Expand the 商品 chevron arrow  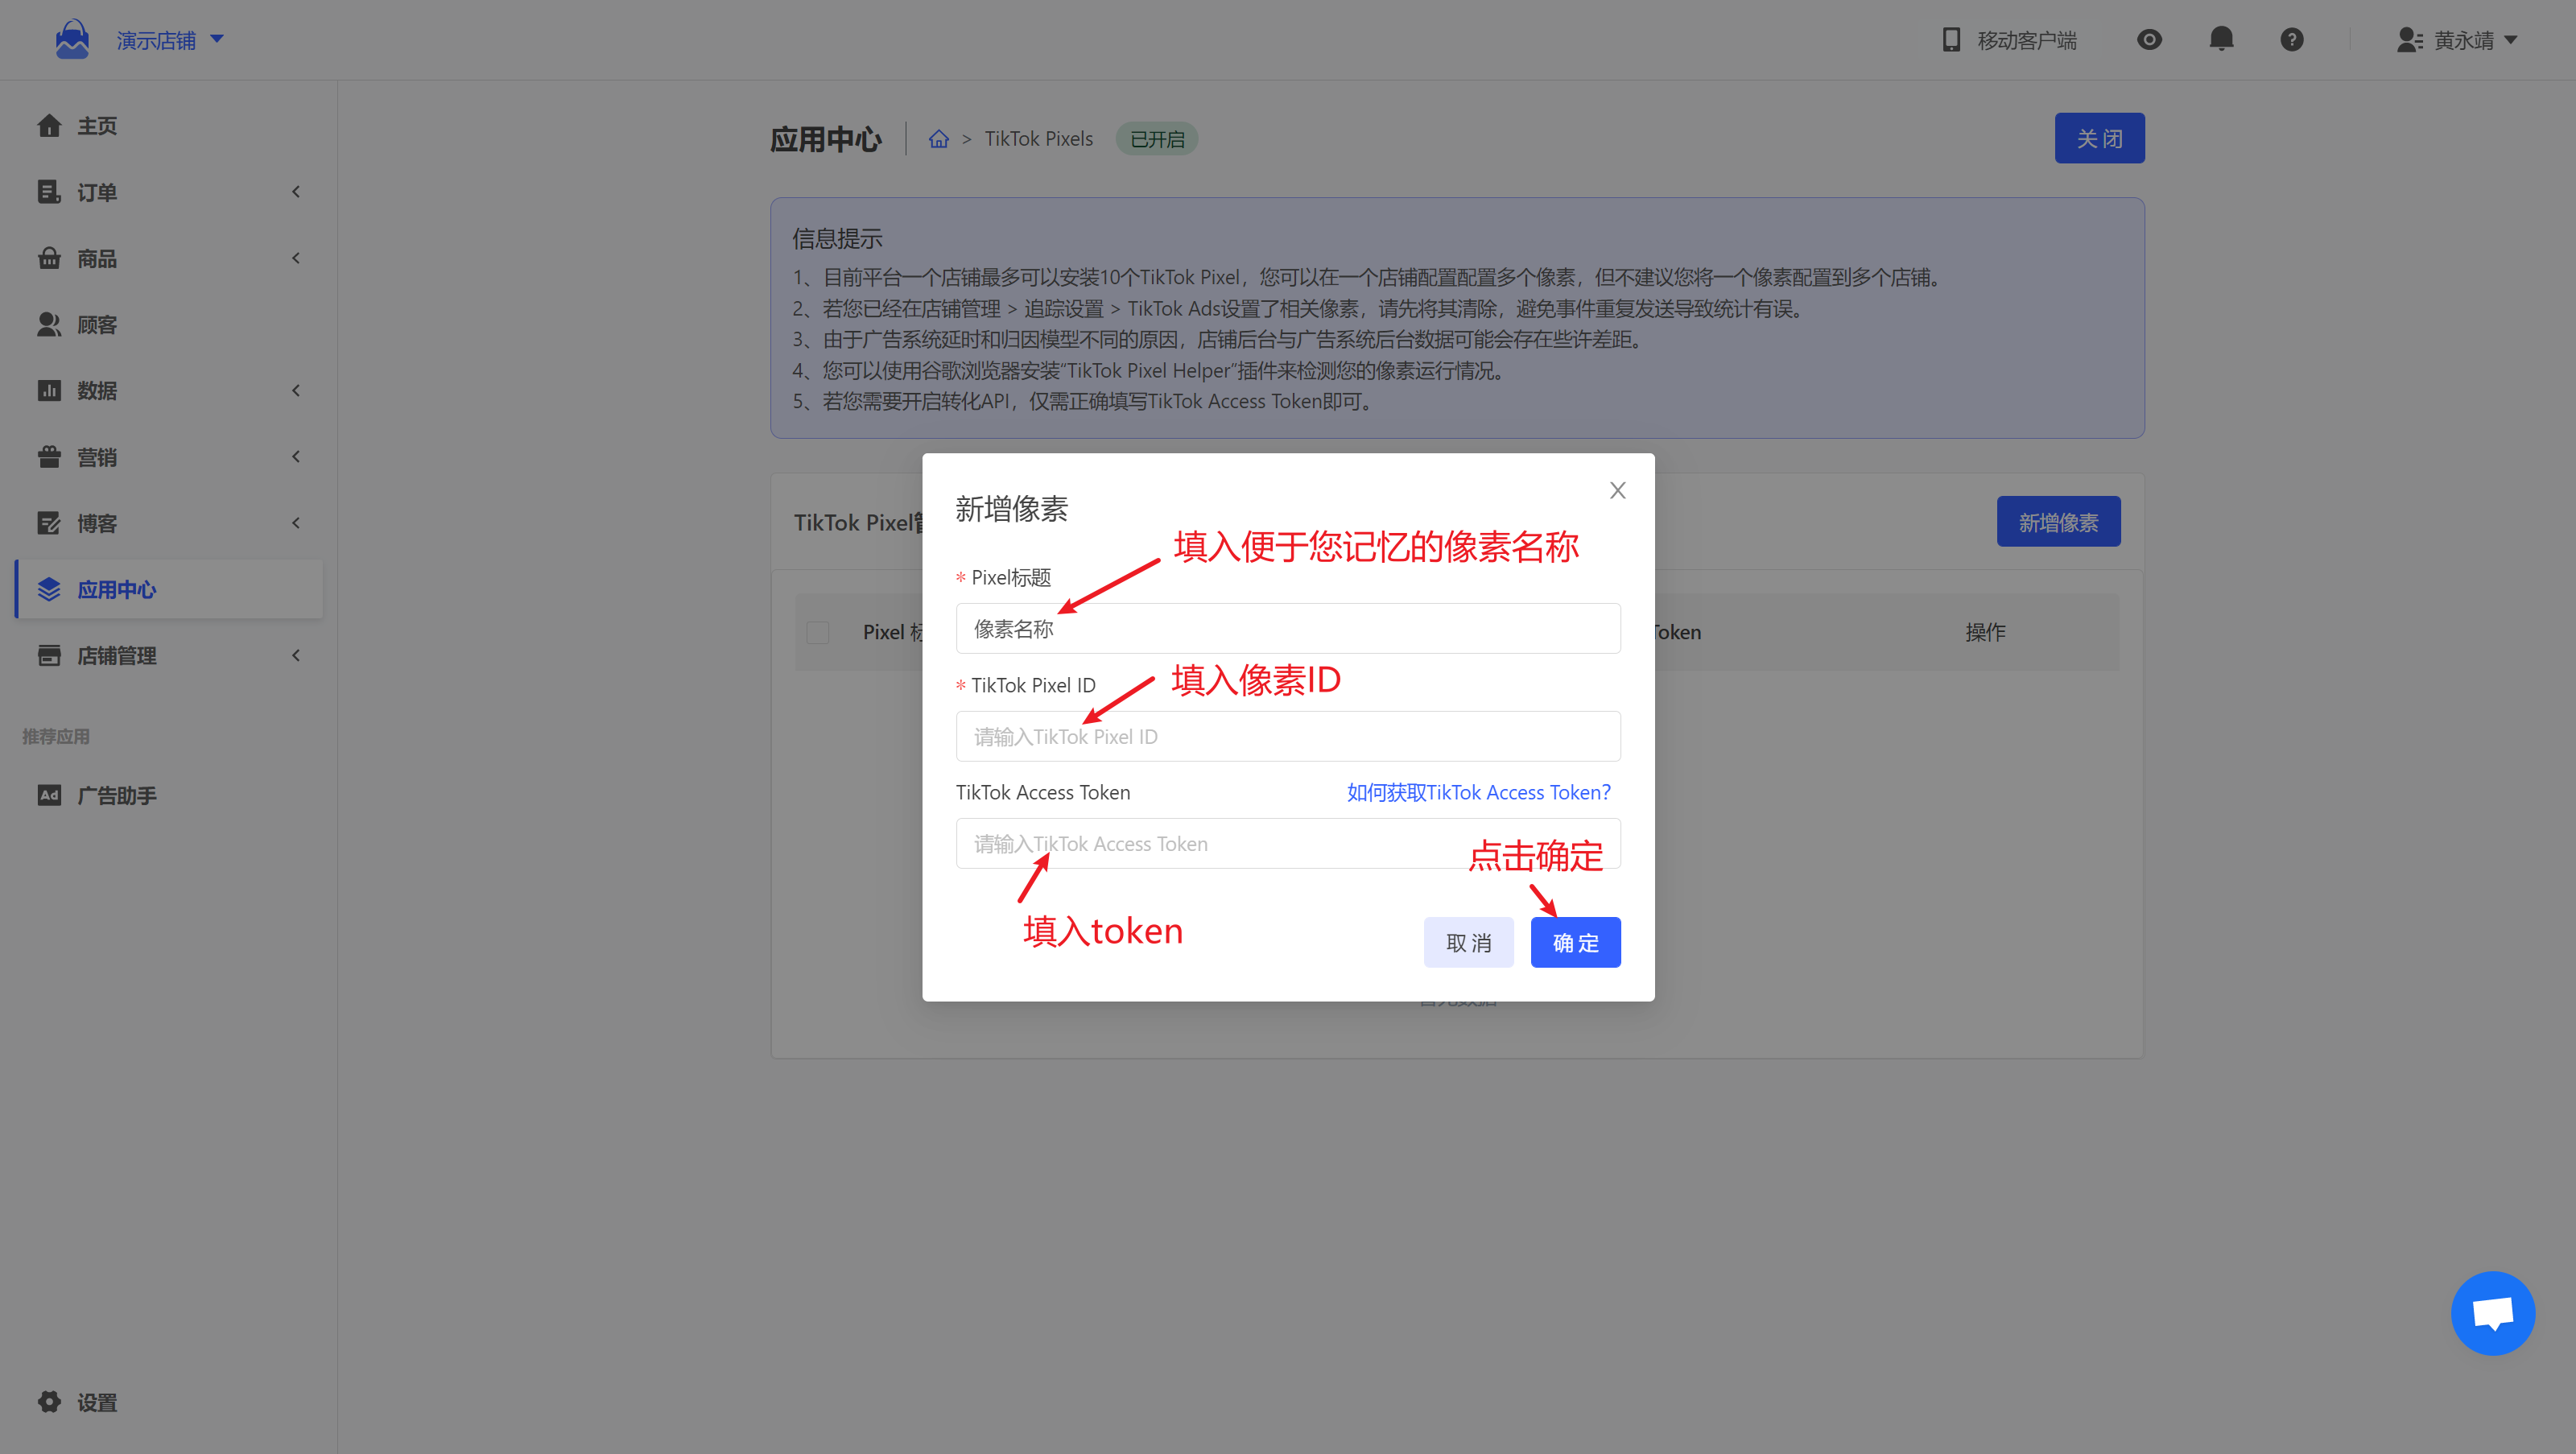coord(296,258)
